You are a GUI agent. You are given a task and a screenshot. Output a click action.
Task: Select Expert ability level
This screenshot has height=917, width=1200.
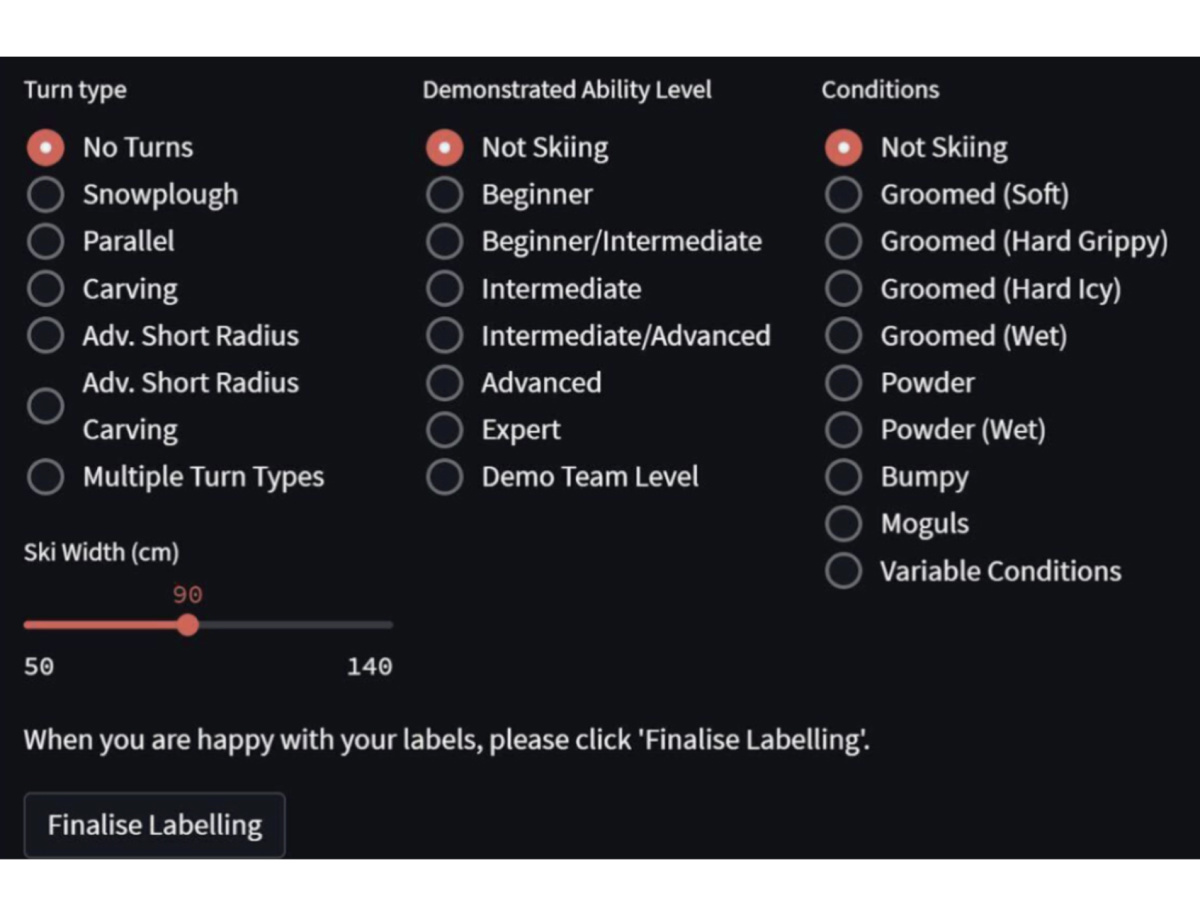coord(444,430)
